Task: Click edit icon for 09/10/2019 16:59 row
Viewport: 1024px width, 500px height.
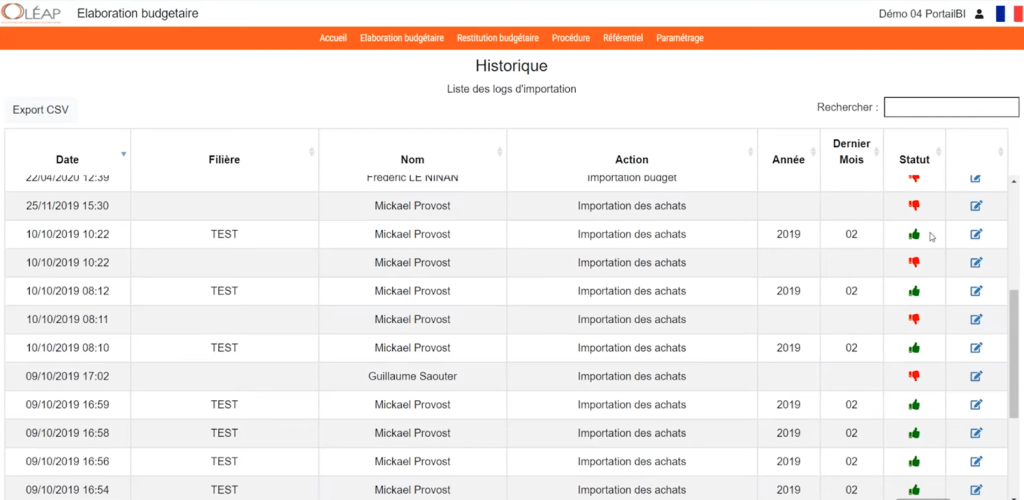Action: coord(976,405)
